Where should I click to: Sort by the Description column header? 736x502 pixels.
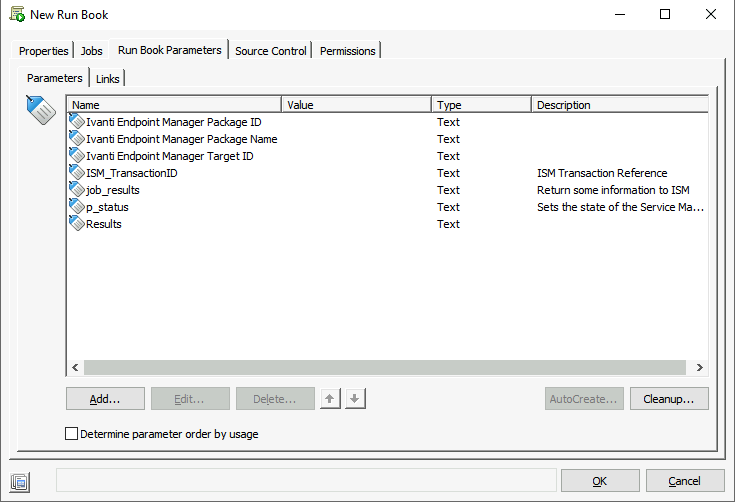[x=620, y=105]
